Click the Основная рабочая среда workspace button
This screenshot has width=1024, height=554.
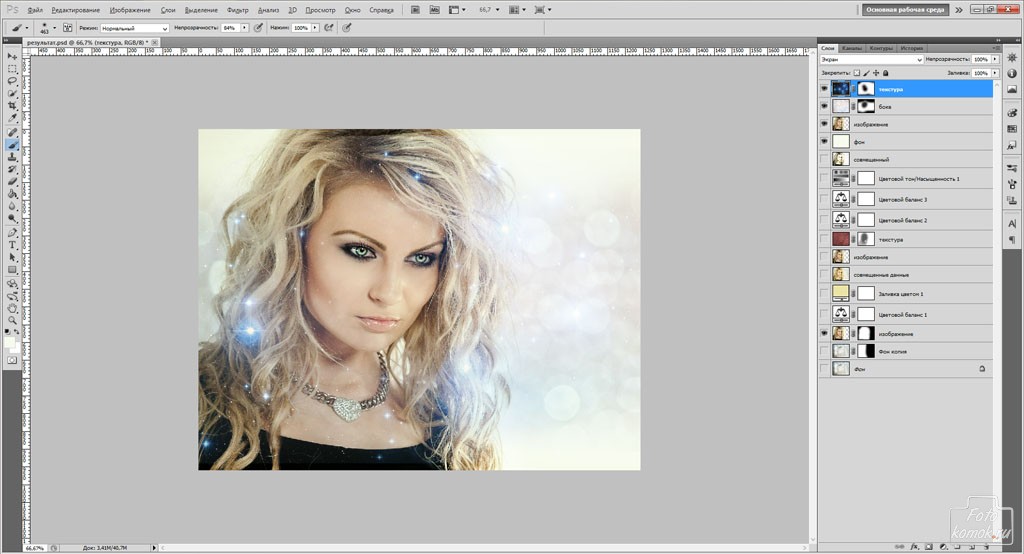[x=906, y=9]
